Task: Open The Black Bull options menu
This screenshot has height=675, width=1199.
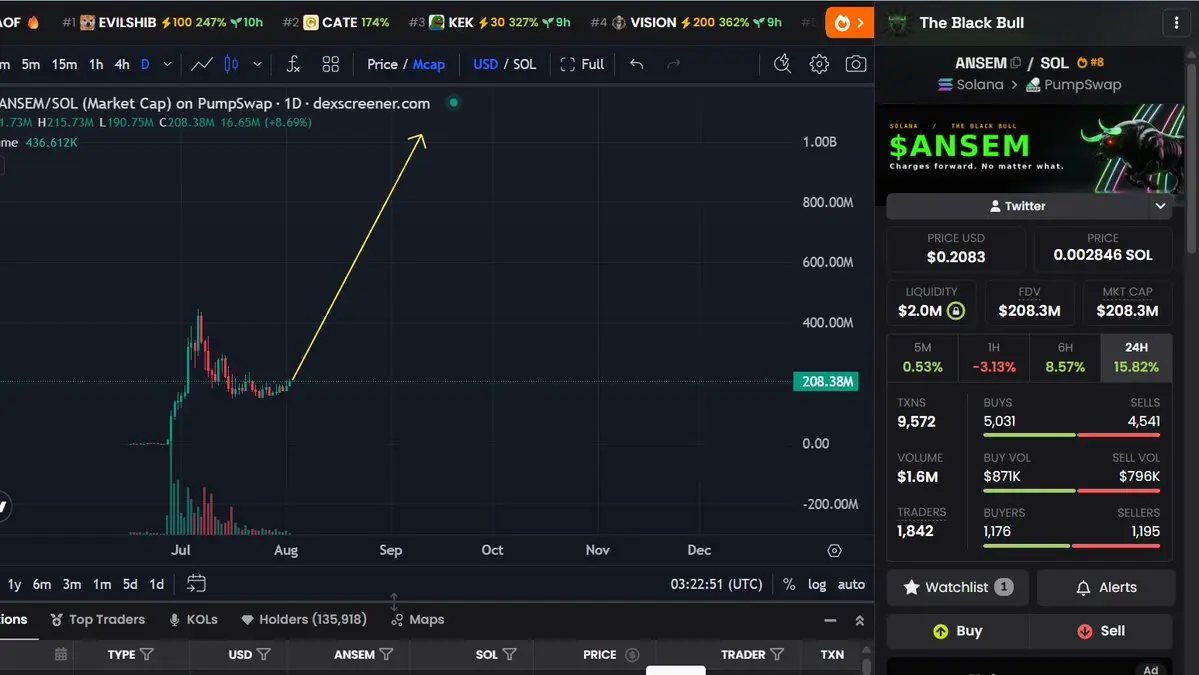Action: pyautogui.click(x=1176, y=23)
